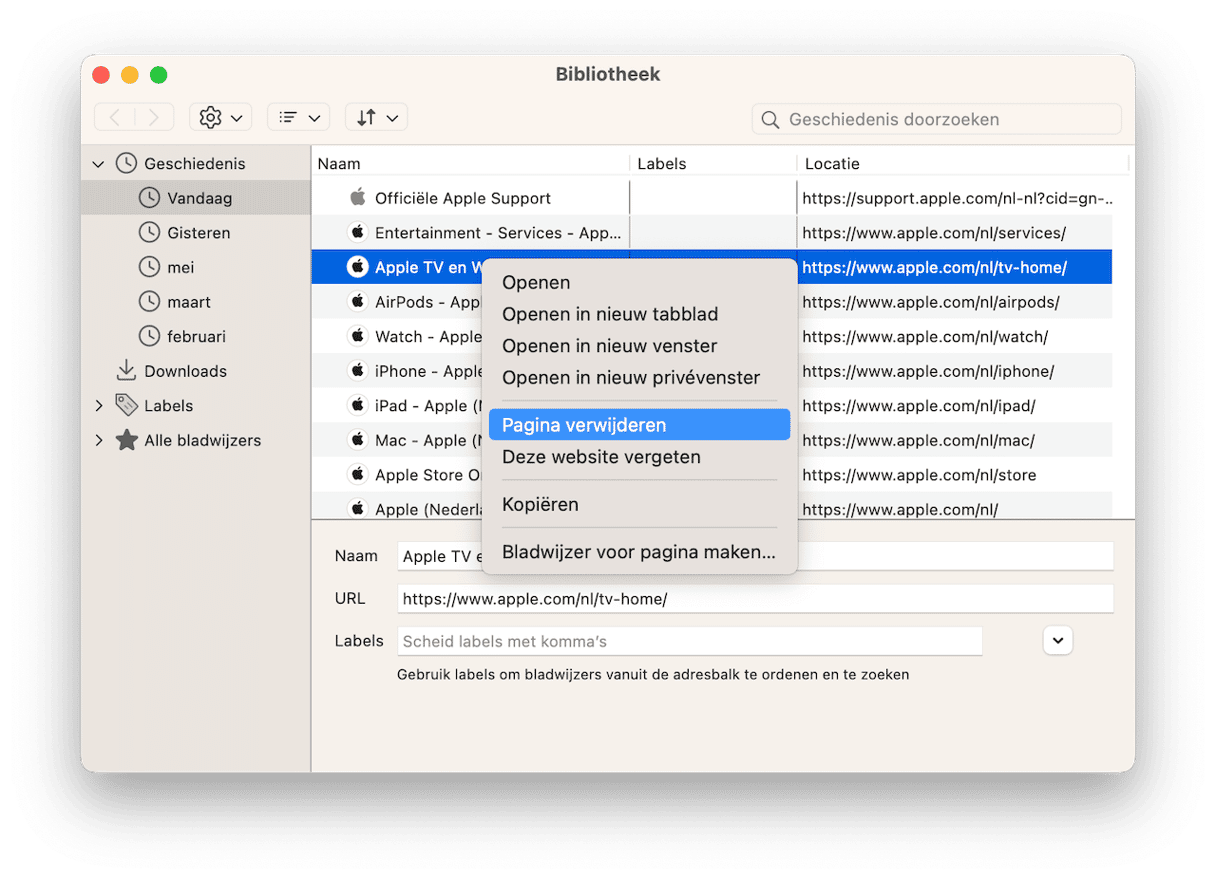The height and width of the screenshot is (879, 1216).
Task: Expand the Labels tree section
Action: tap(98, 406)
